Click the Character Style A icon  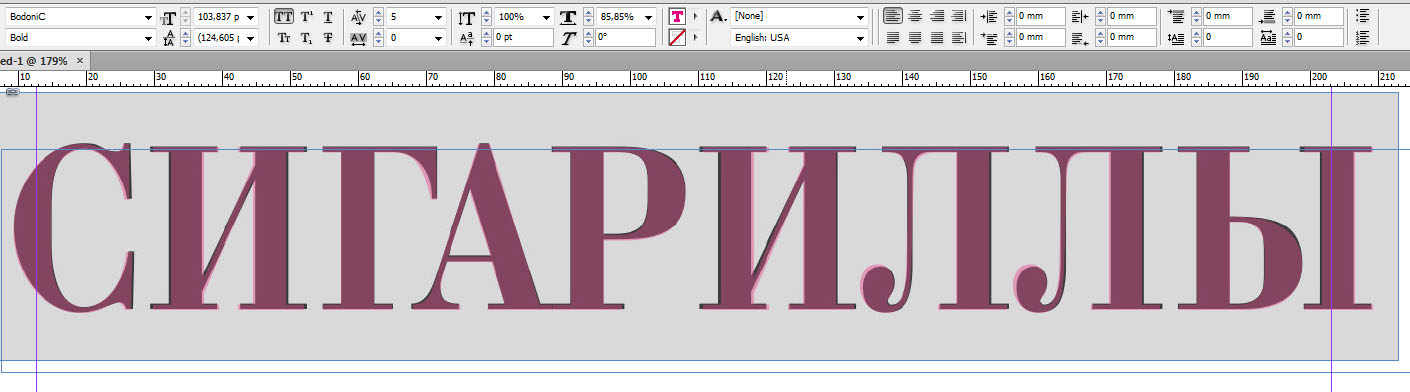pyautogui.click(x=718, y=17)
